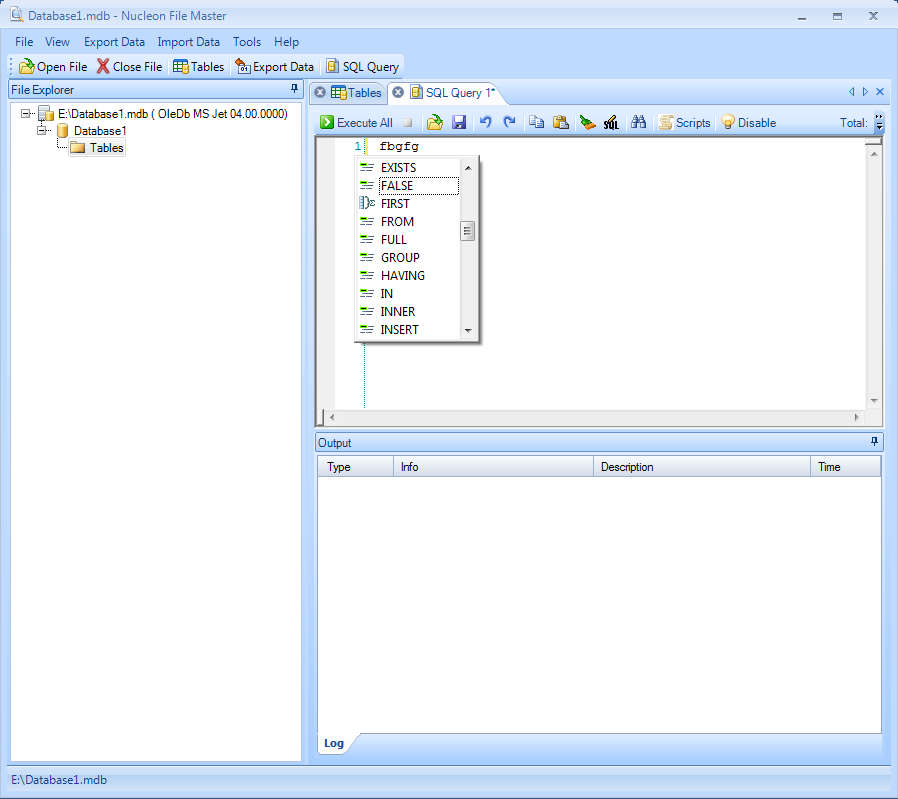This screenshot has height=799, width=898.
Task: Collapse the E:\Database1.mdb tree node
Action: (26, 114)
